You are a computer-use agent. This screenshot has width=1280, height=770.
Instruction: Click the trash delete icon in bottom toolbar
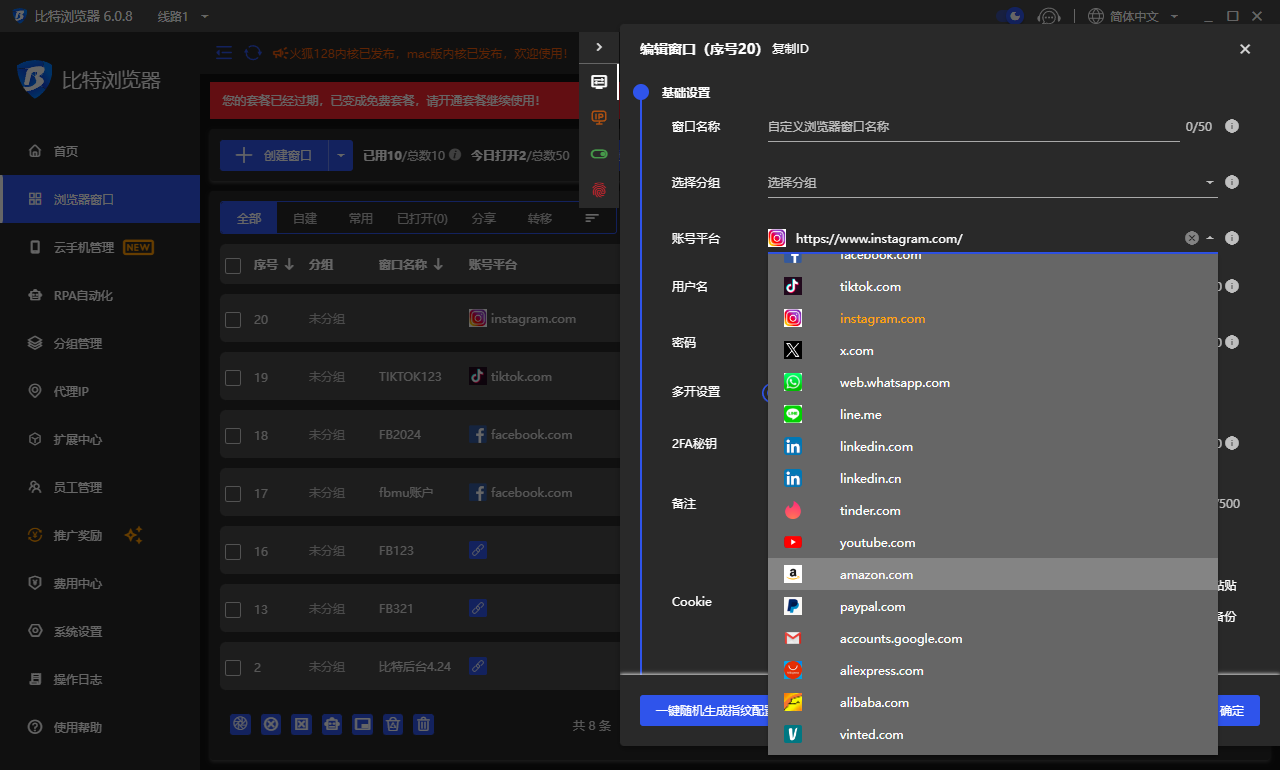[x=424, y=725]
